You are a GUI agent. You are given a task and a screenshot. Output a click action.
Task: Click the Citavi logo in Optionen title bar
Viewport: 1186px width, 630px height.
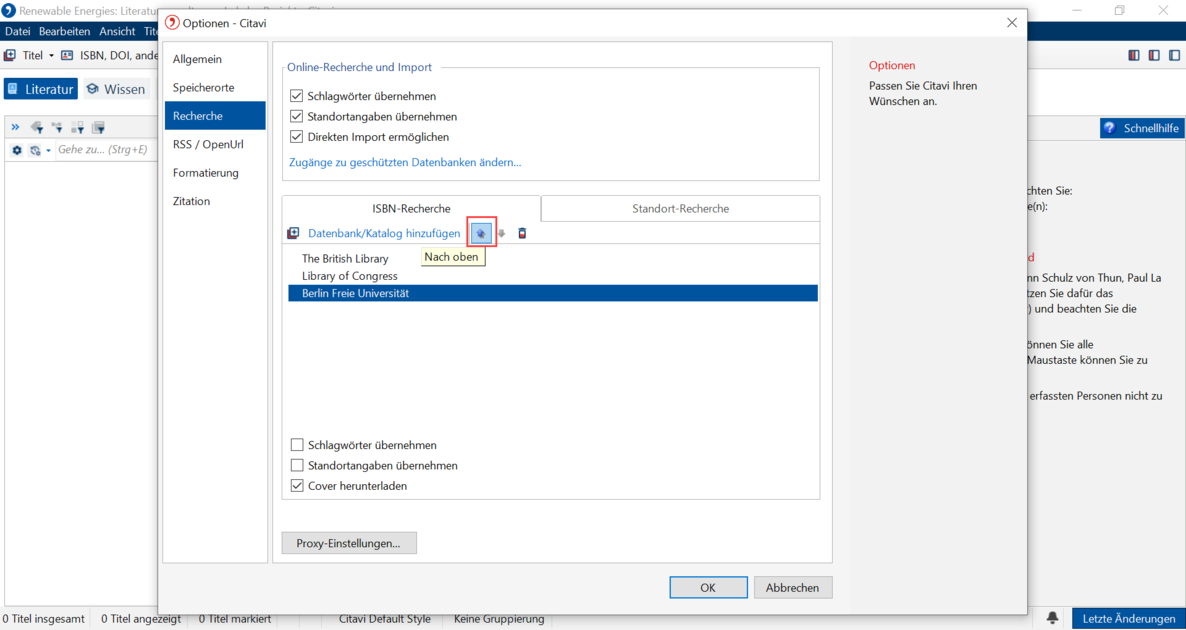click(x=172, y=23)
